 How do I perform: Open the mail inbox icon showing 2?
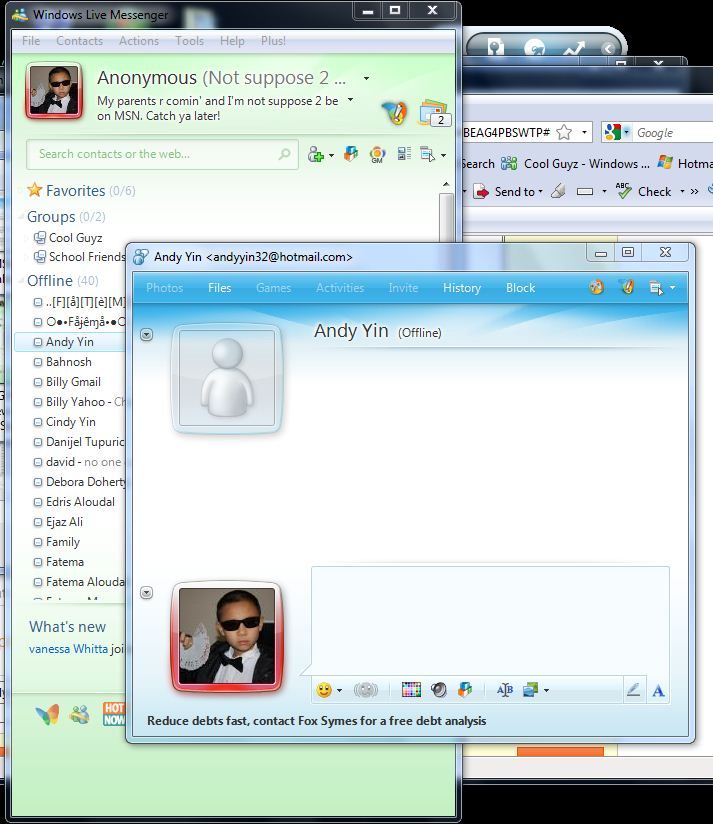(x=434, y=112)
